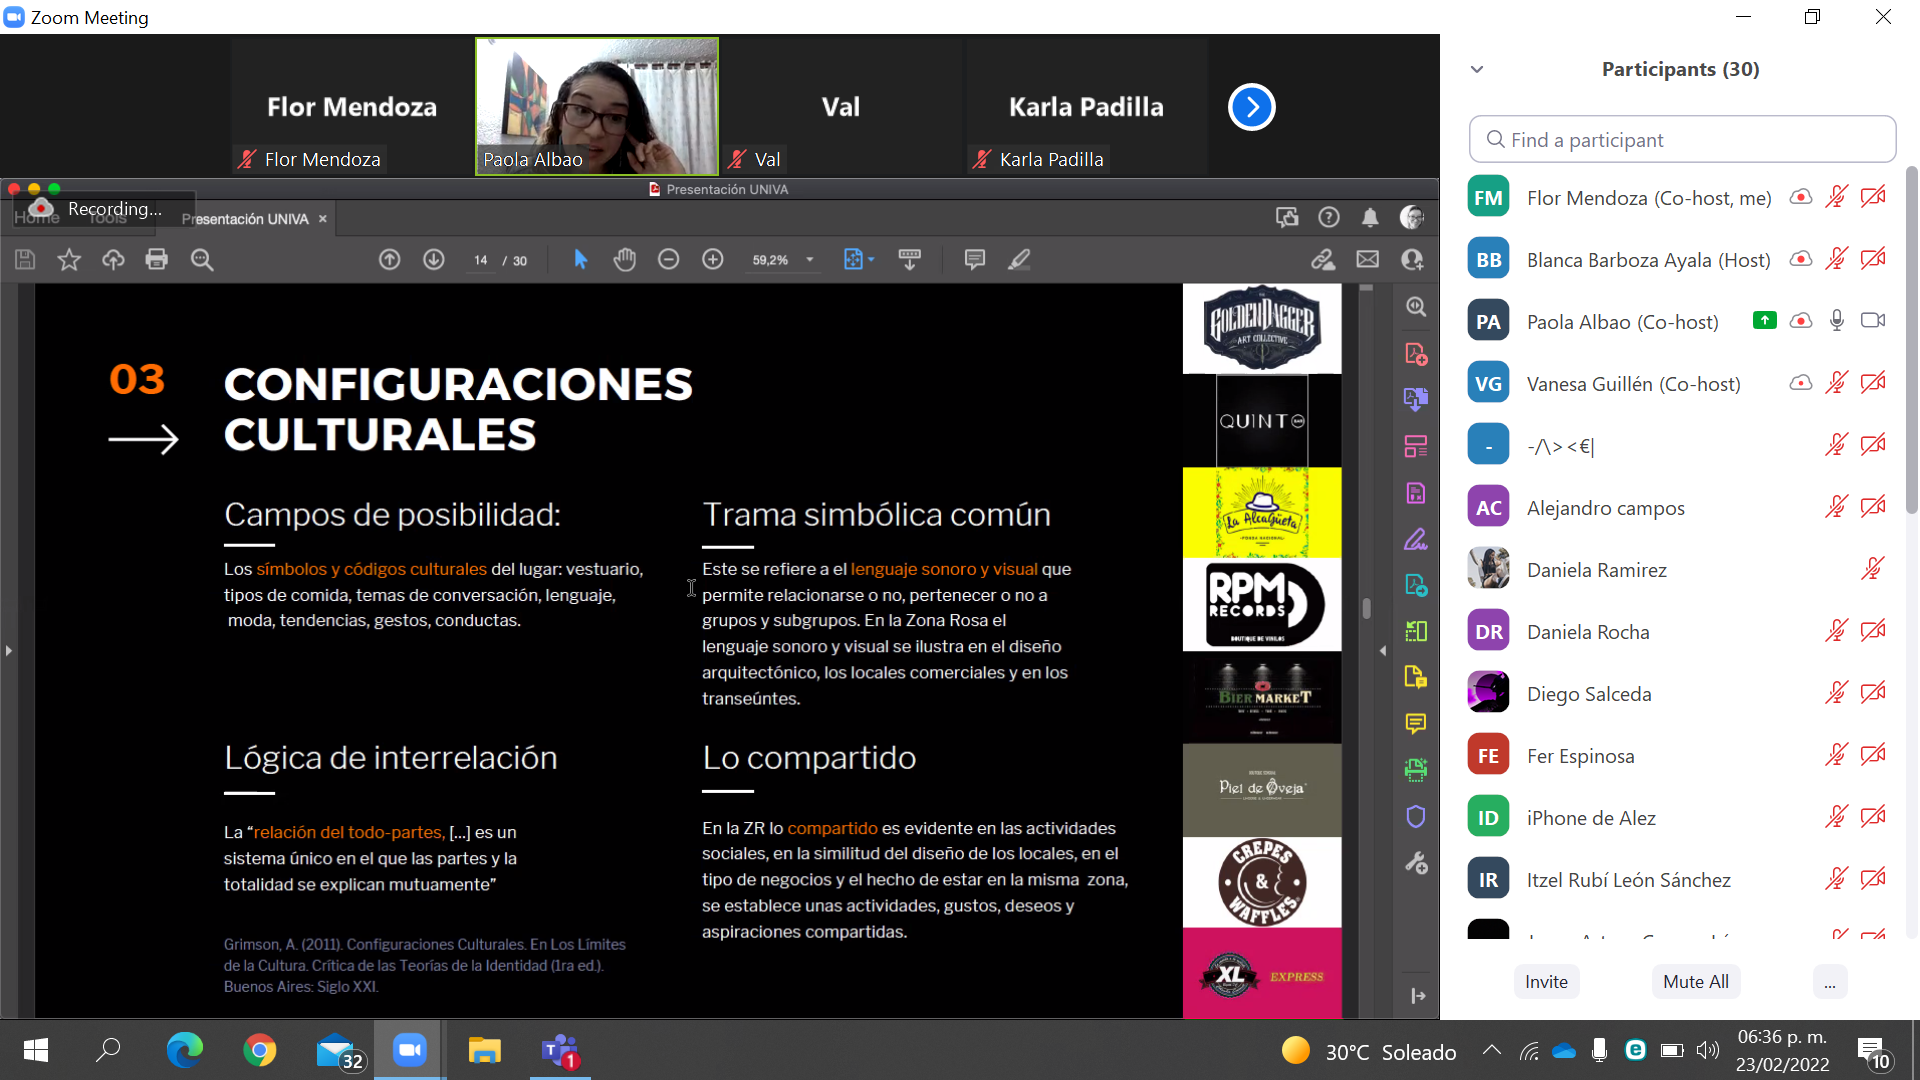Choose the selection arrow tool
1920x1080 pixels.
click(x=581, y=260)
